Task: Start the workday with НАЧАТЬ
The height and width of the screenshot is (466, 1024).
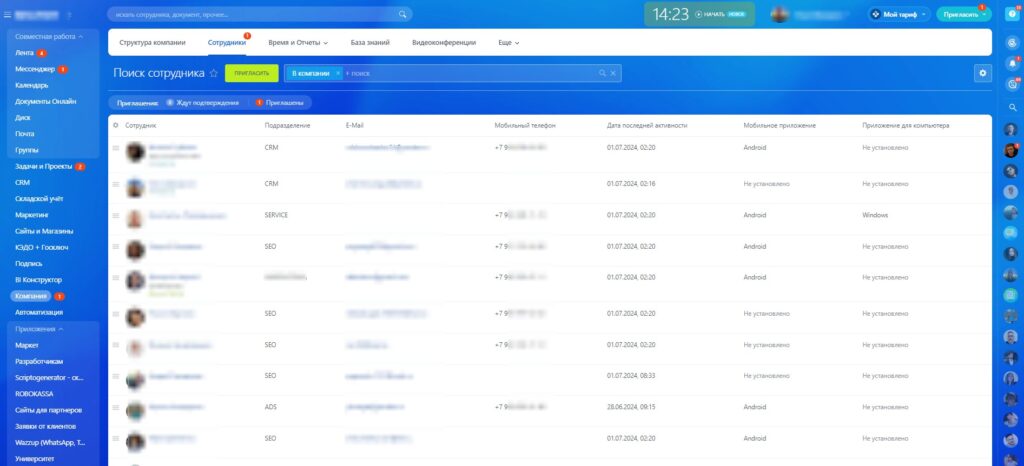Action: pyautogui.click(x=714, y=14)
